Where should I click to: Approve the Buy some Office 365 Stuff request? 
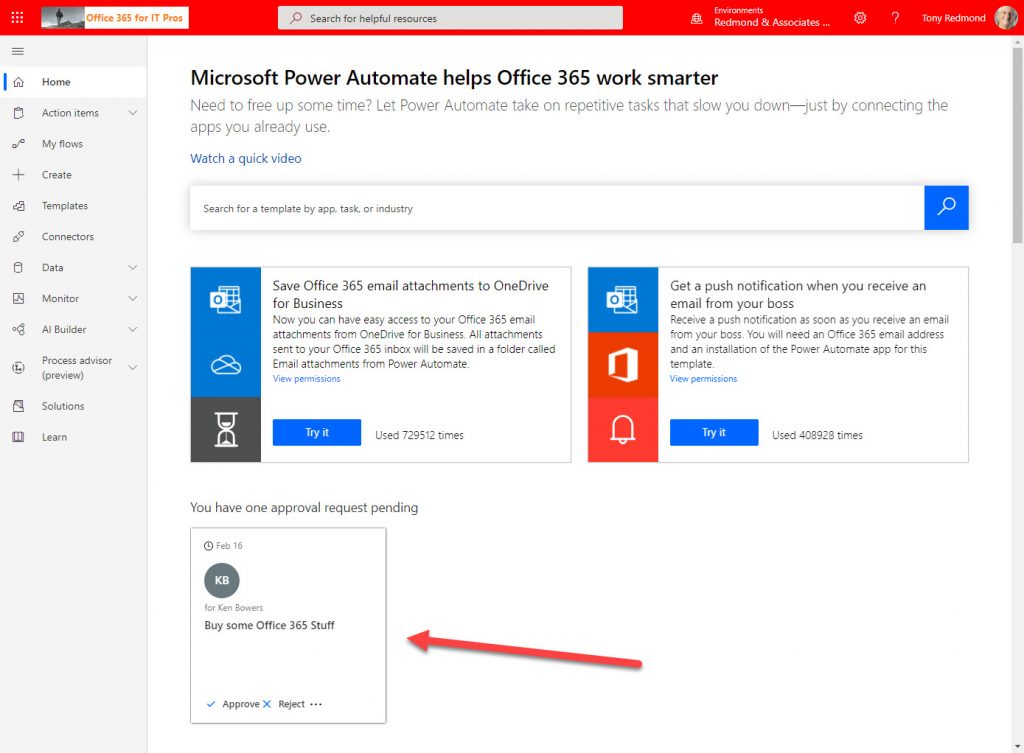click(239, 703)
